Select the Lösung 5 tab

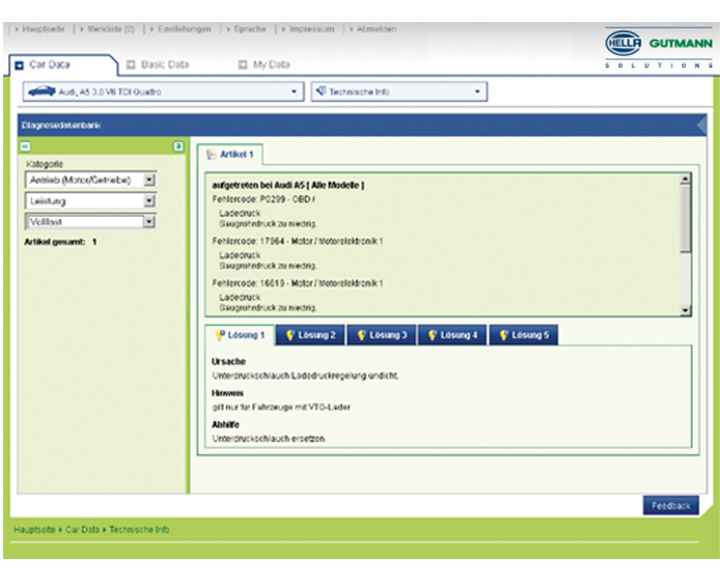[524, 336]
